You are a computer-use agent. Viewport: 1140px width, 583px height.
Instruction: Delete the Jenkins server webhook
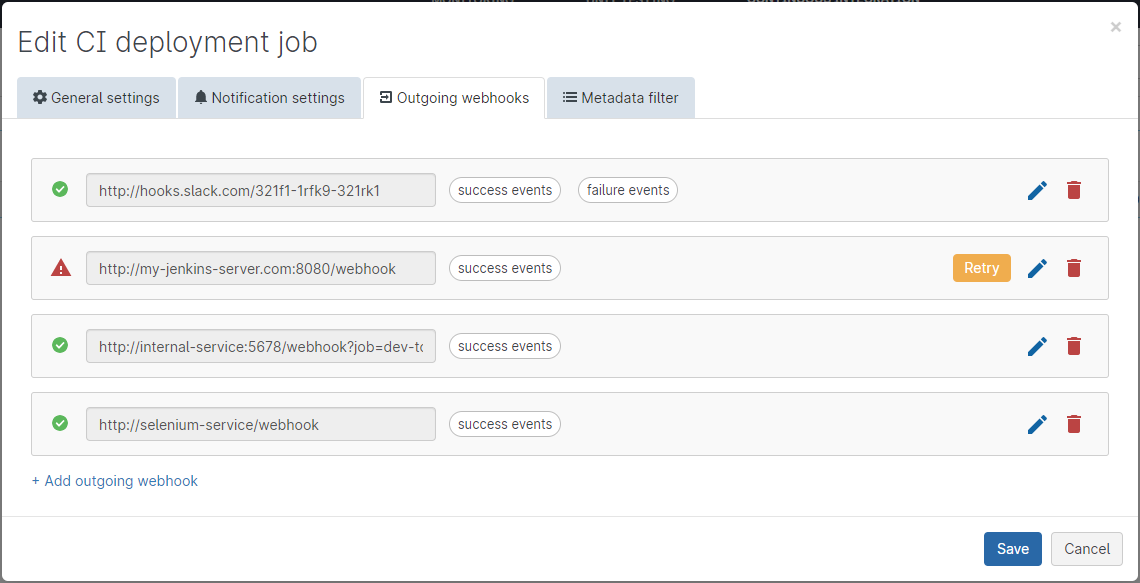coord(1074,268)
